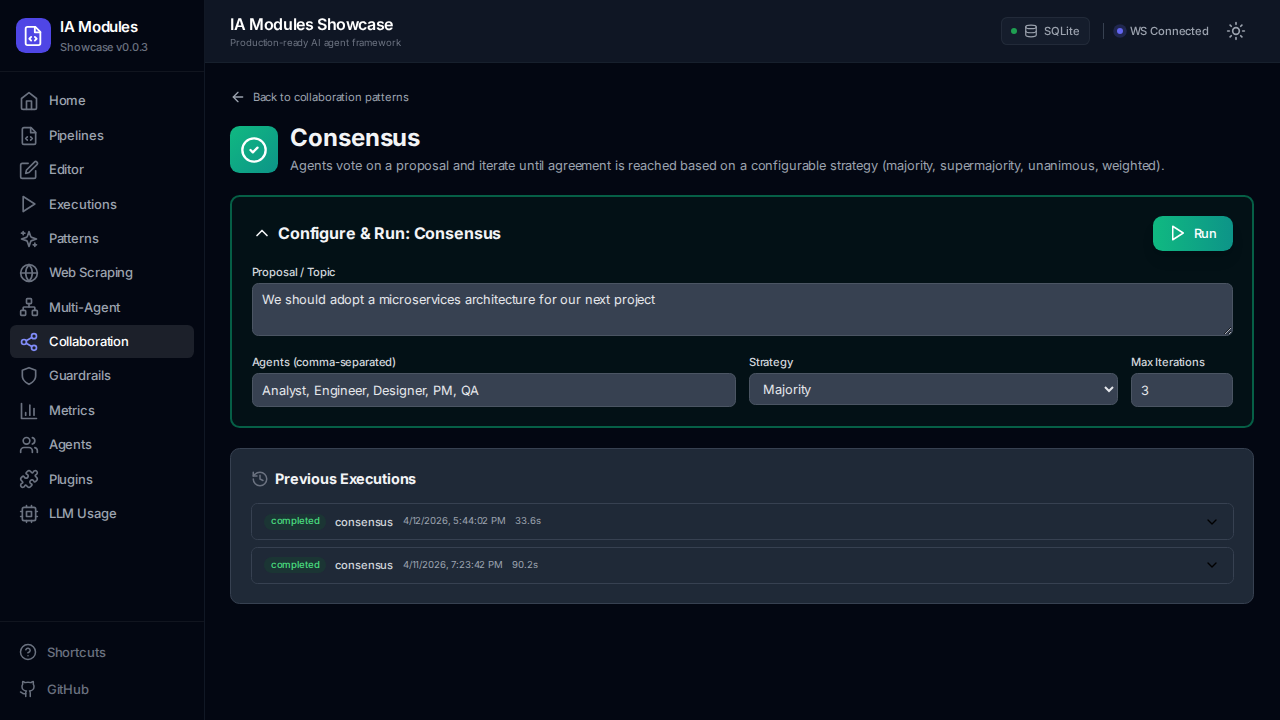The image size is (1280, 720).
Task: Open Guardrails from the sidebar
Action: click(31, 375)
